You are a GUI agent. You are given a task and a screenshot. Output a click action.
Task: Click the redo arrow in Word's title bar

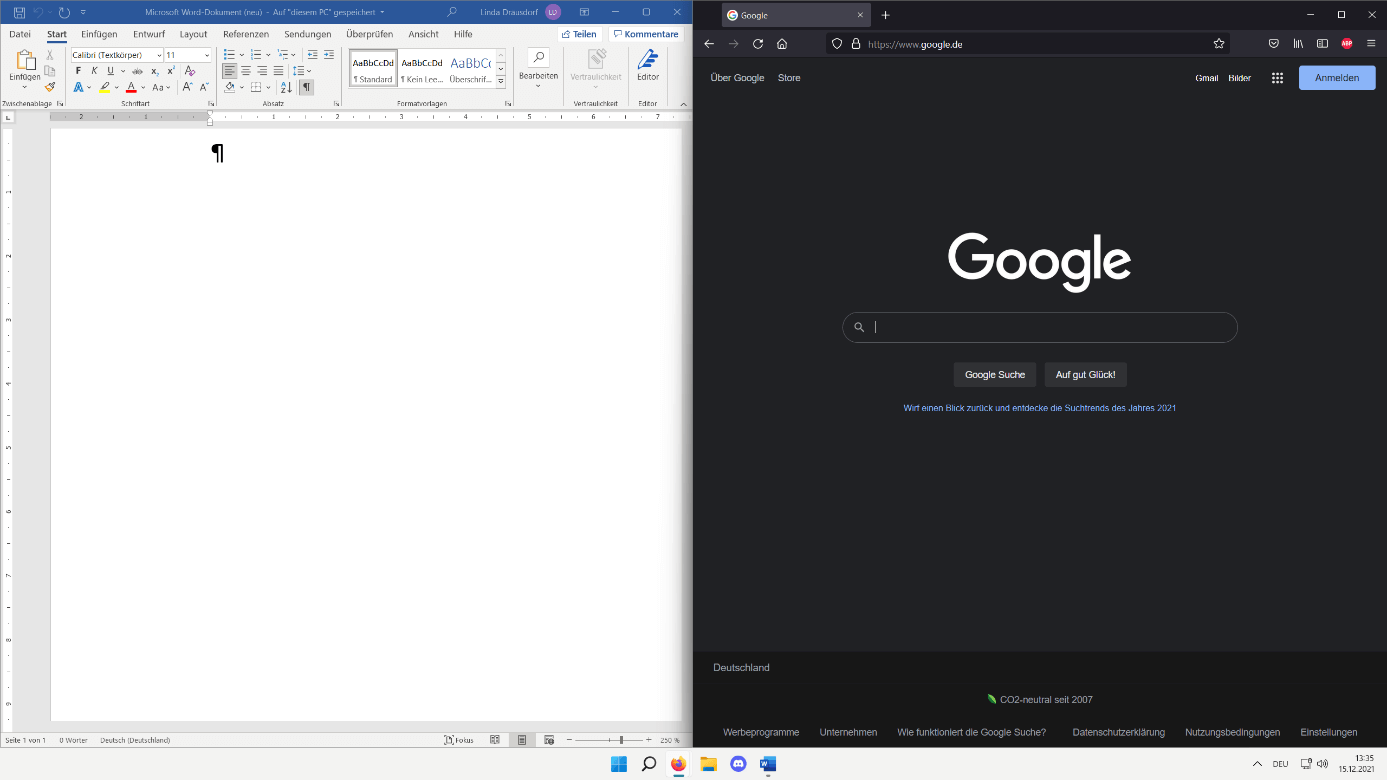pos(64,12)
